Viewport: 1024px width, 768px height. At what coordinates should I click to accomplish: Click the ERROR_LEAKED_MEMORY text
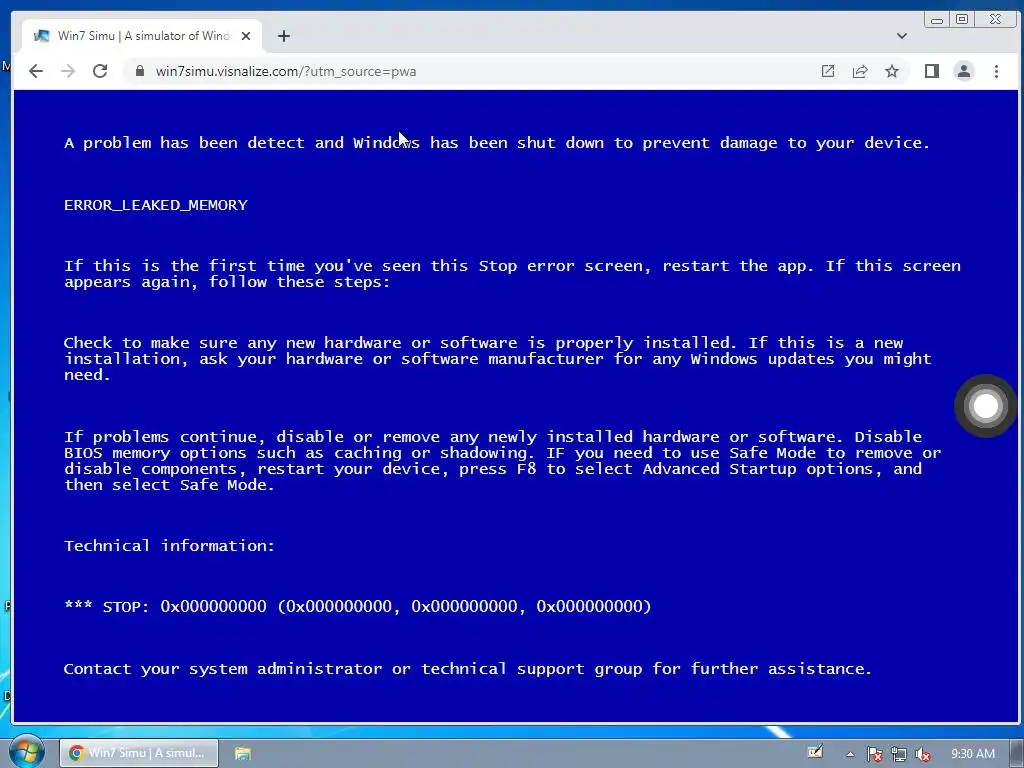click(x=155, y=205)
